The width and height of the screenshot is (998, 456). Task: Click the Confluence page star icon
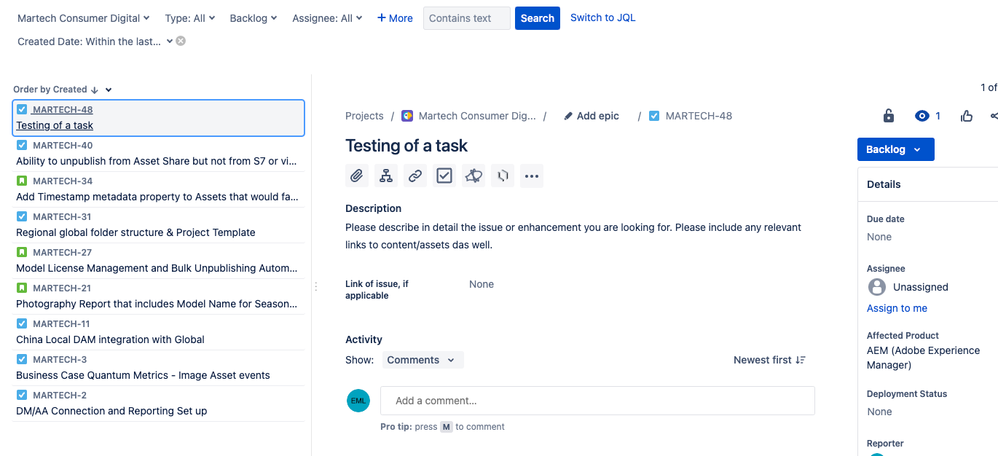[474, 176]
